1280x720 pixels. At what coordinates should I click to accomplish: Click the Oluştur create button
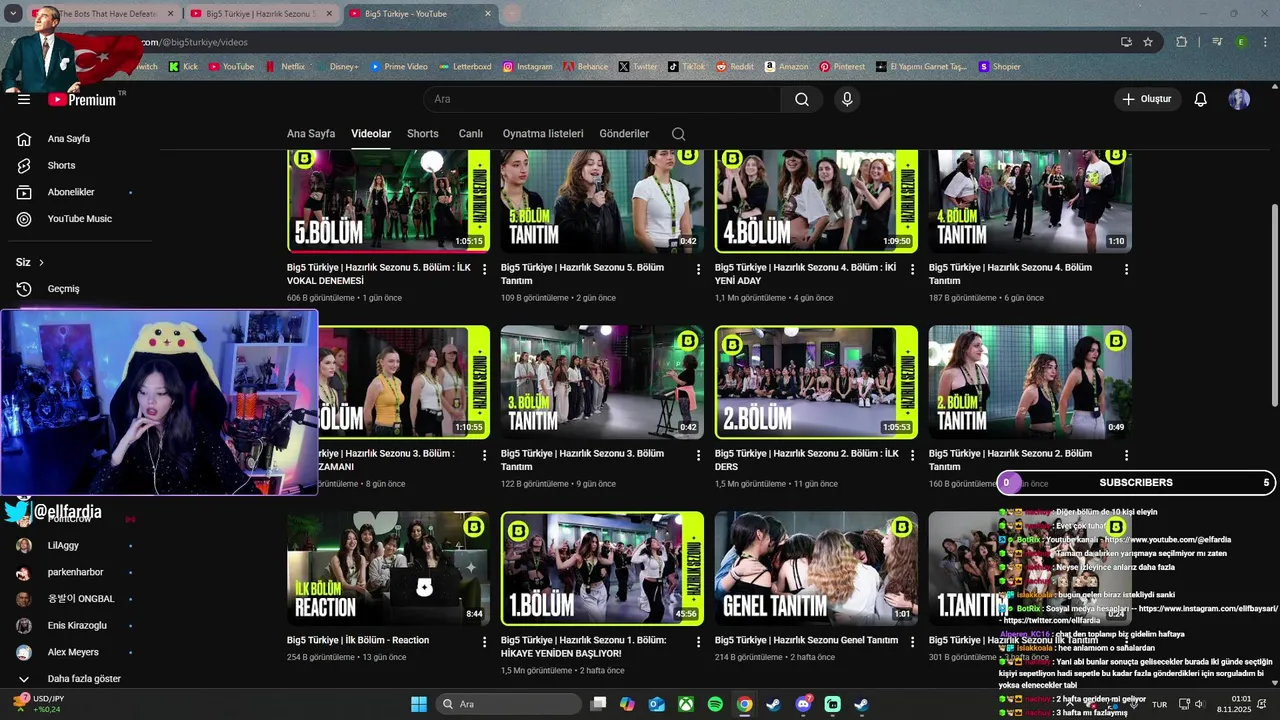pyautogui.click(x=1147, y=99)
